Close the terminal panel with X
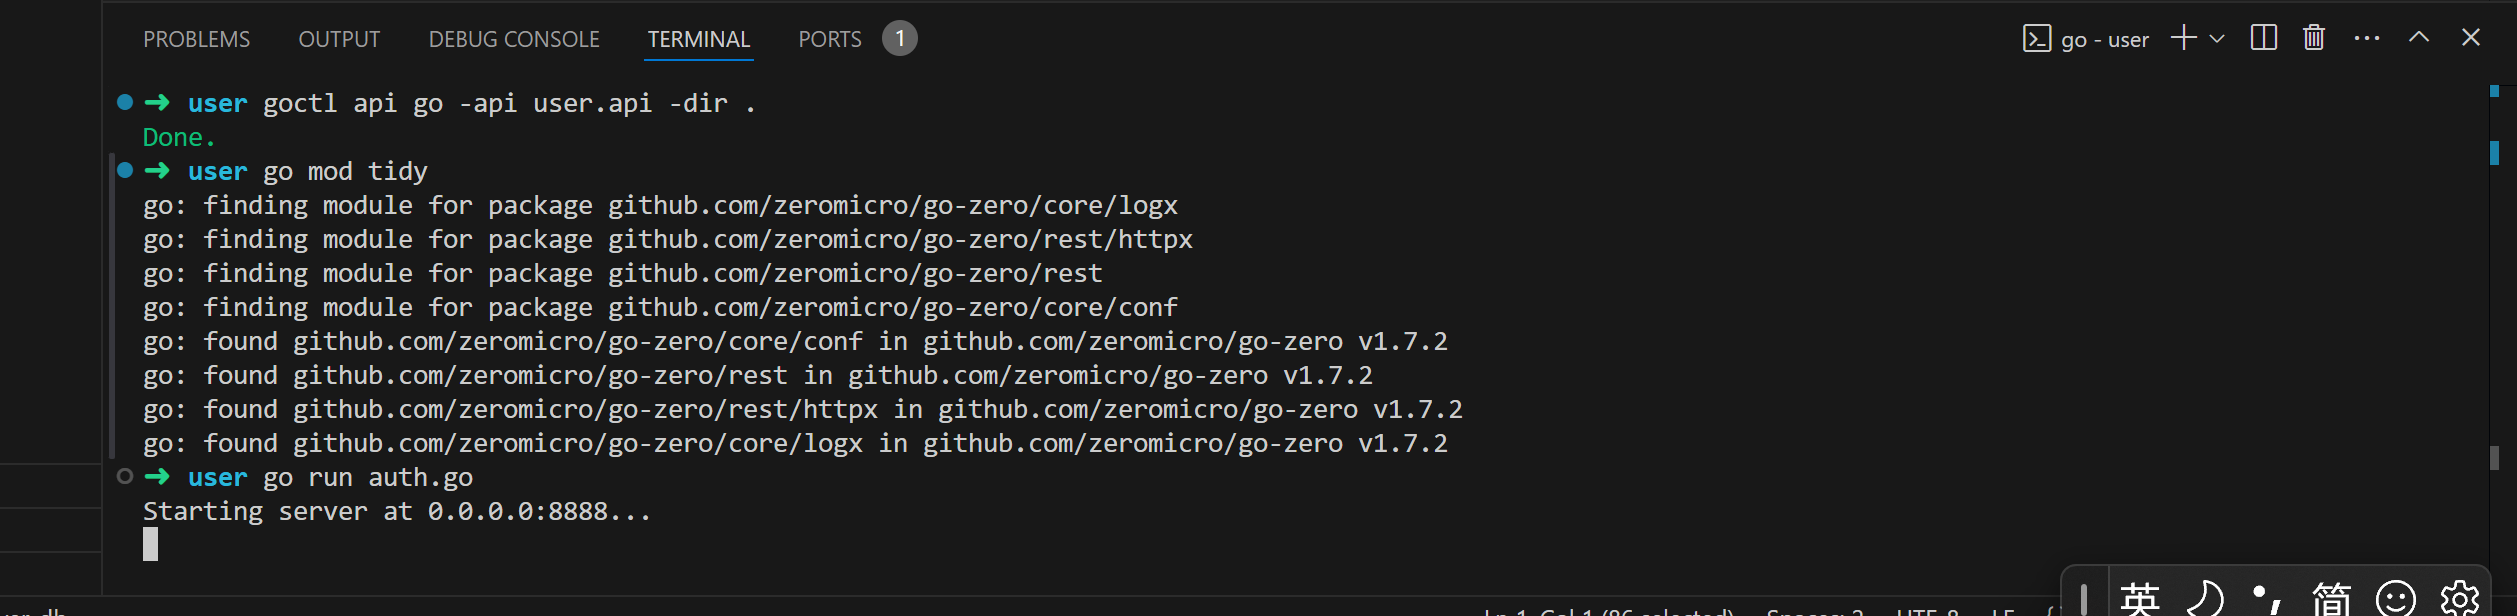The width and height of the screenshot is (2517, 616). [x=2471, y=38]
